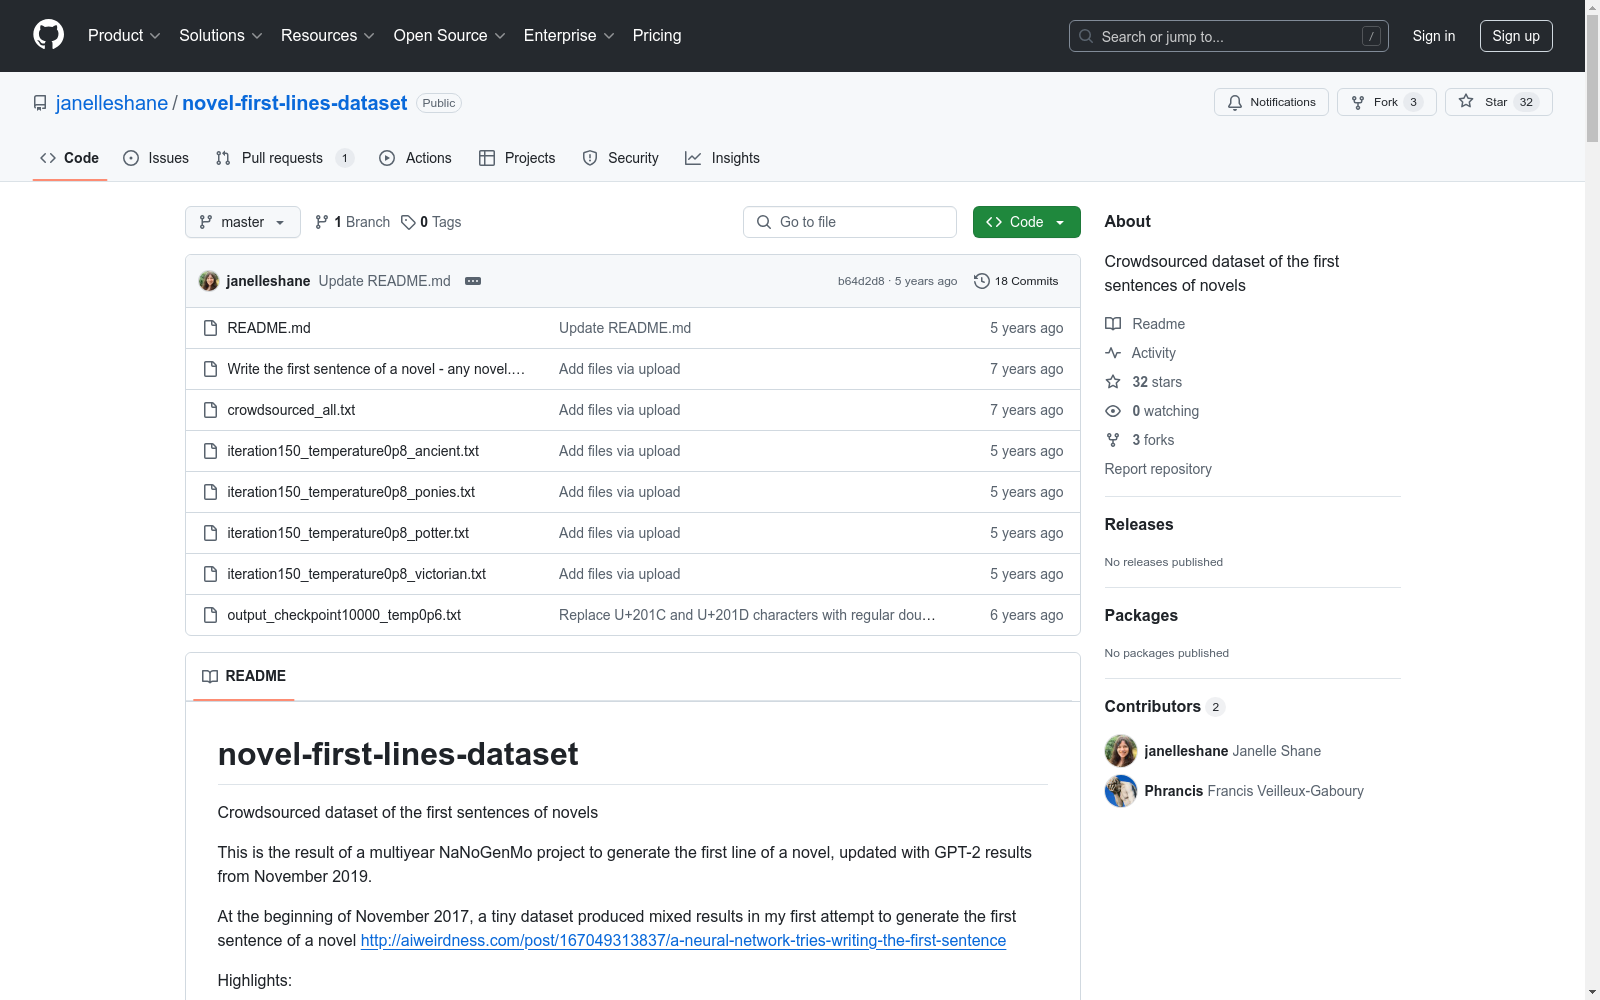Expand the latest commit message ellipsis
The image size is (1600, 1000).
point(473,281)
